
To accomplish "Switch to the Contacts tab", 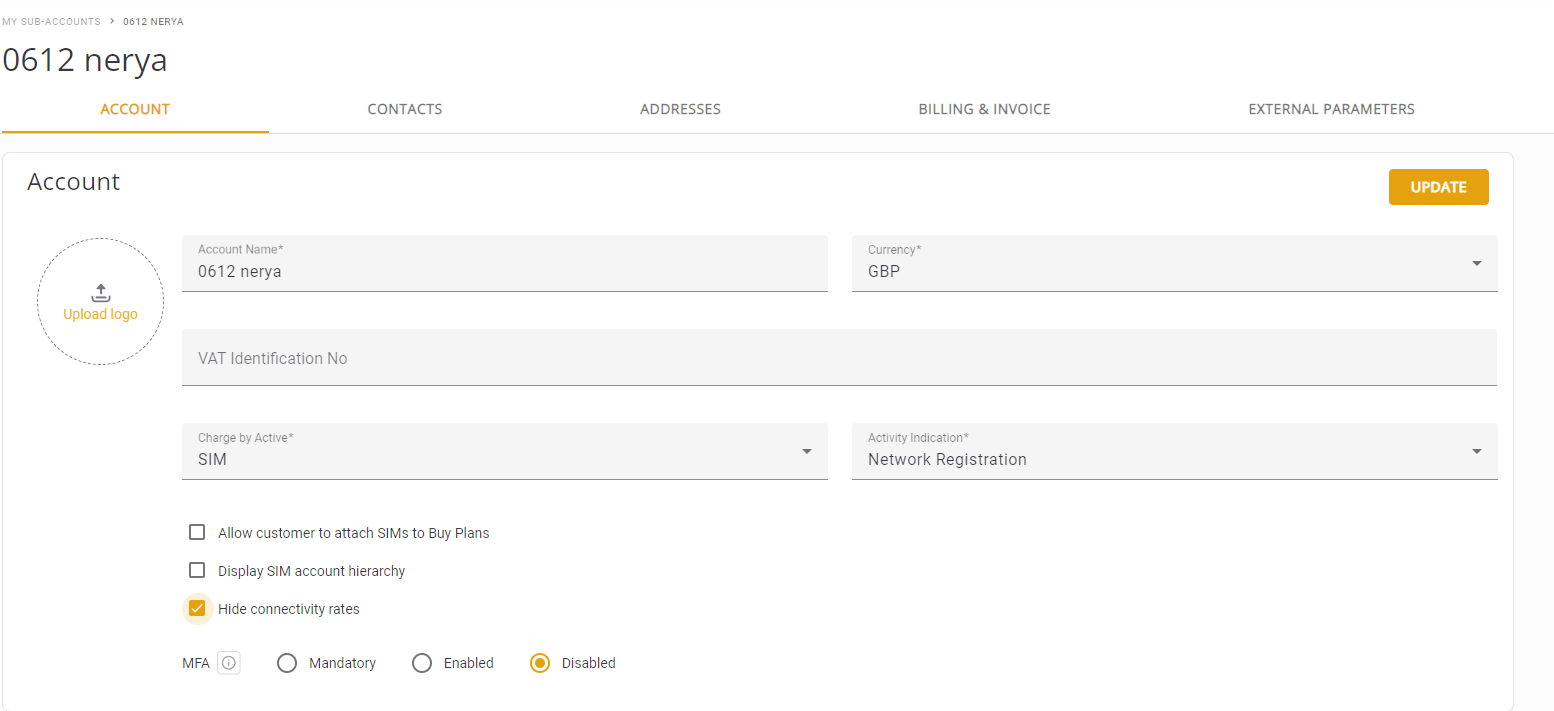I will (404, 109).
